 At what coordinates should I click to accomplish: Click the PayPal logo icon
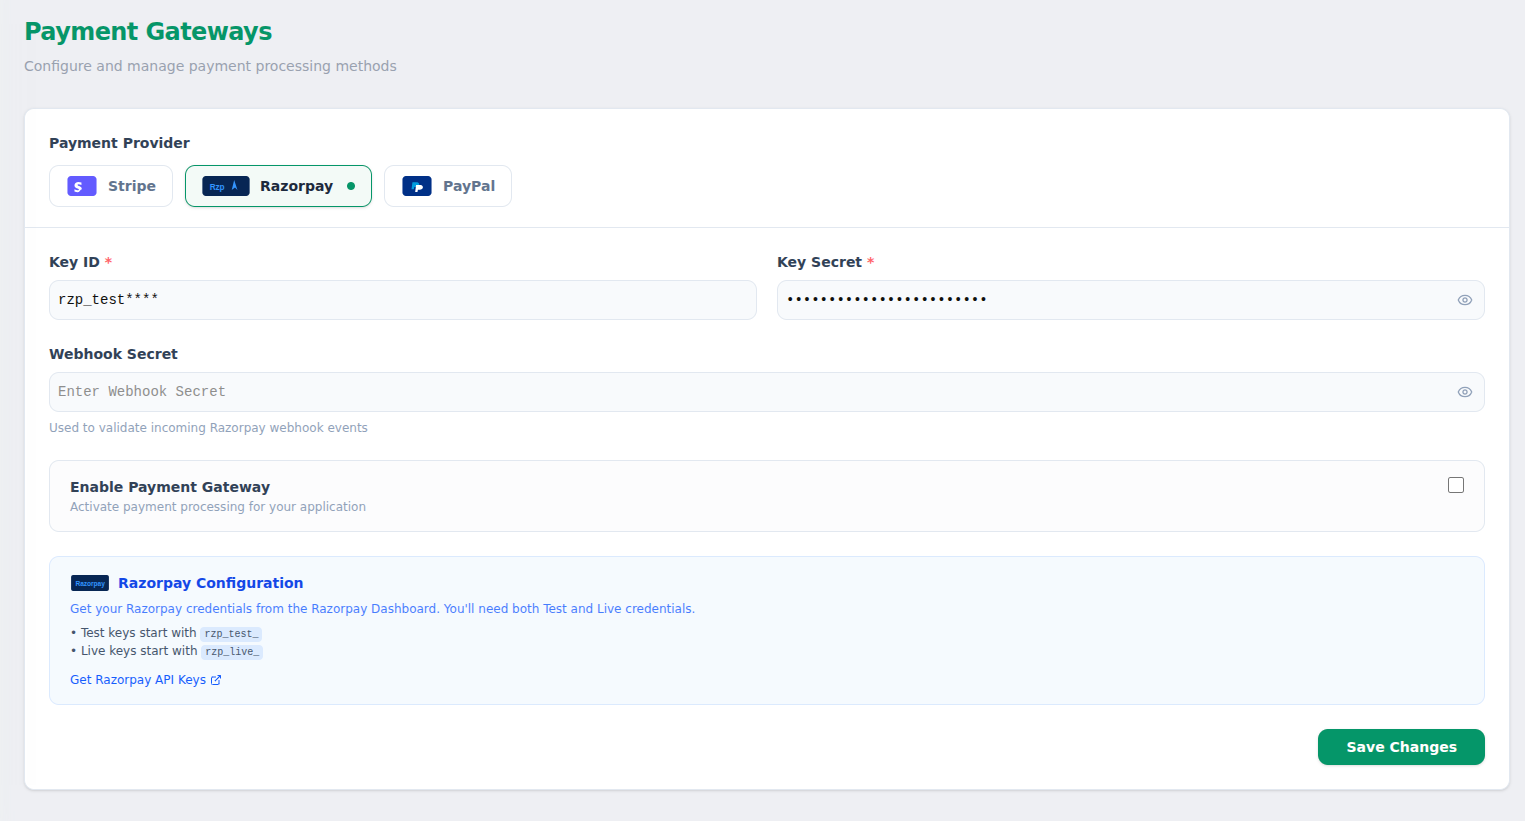tap(417, 186)
